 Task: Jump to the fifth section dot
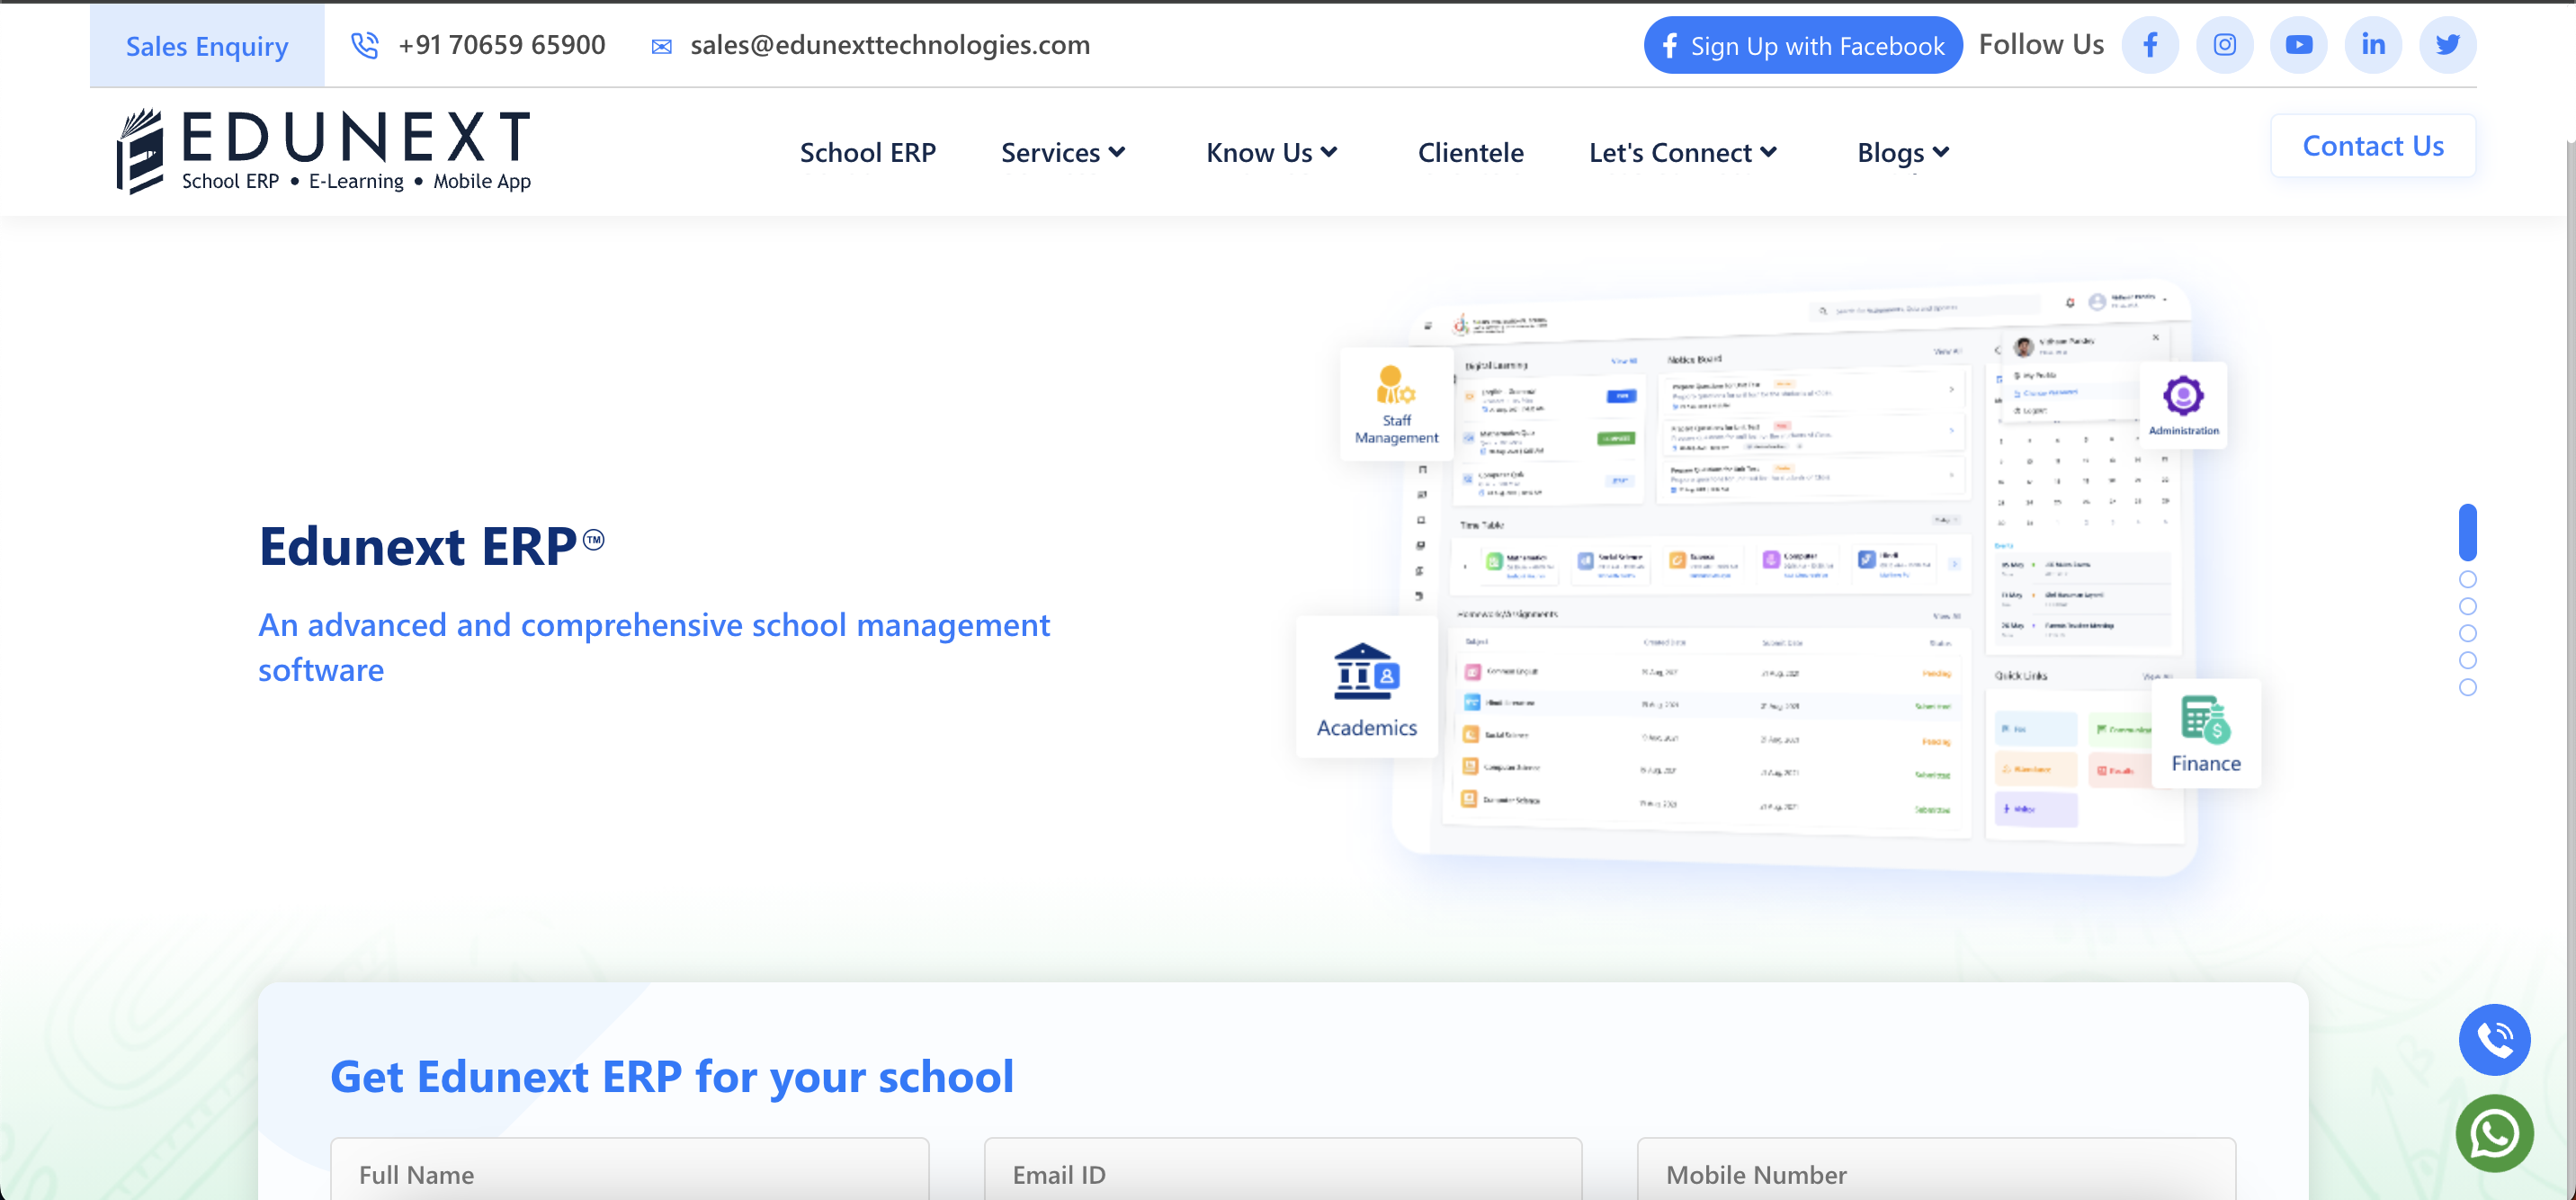2467,660
